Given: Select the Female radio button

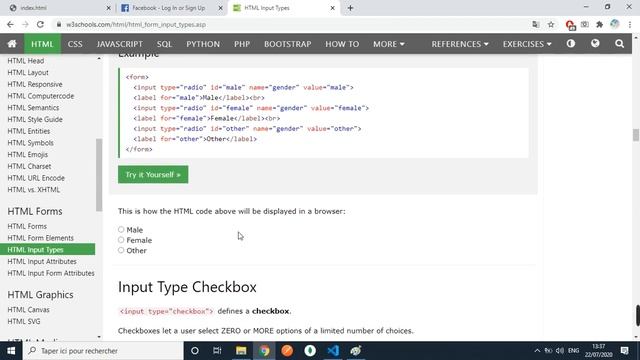Looking at the screenshot, I should (x=121, y=240).
